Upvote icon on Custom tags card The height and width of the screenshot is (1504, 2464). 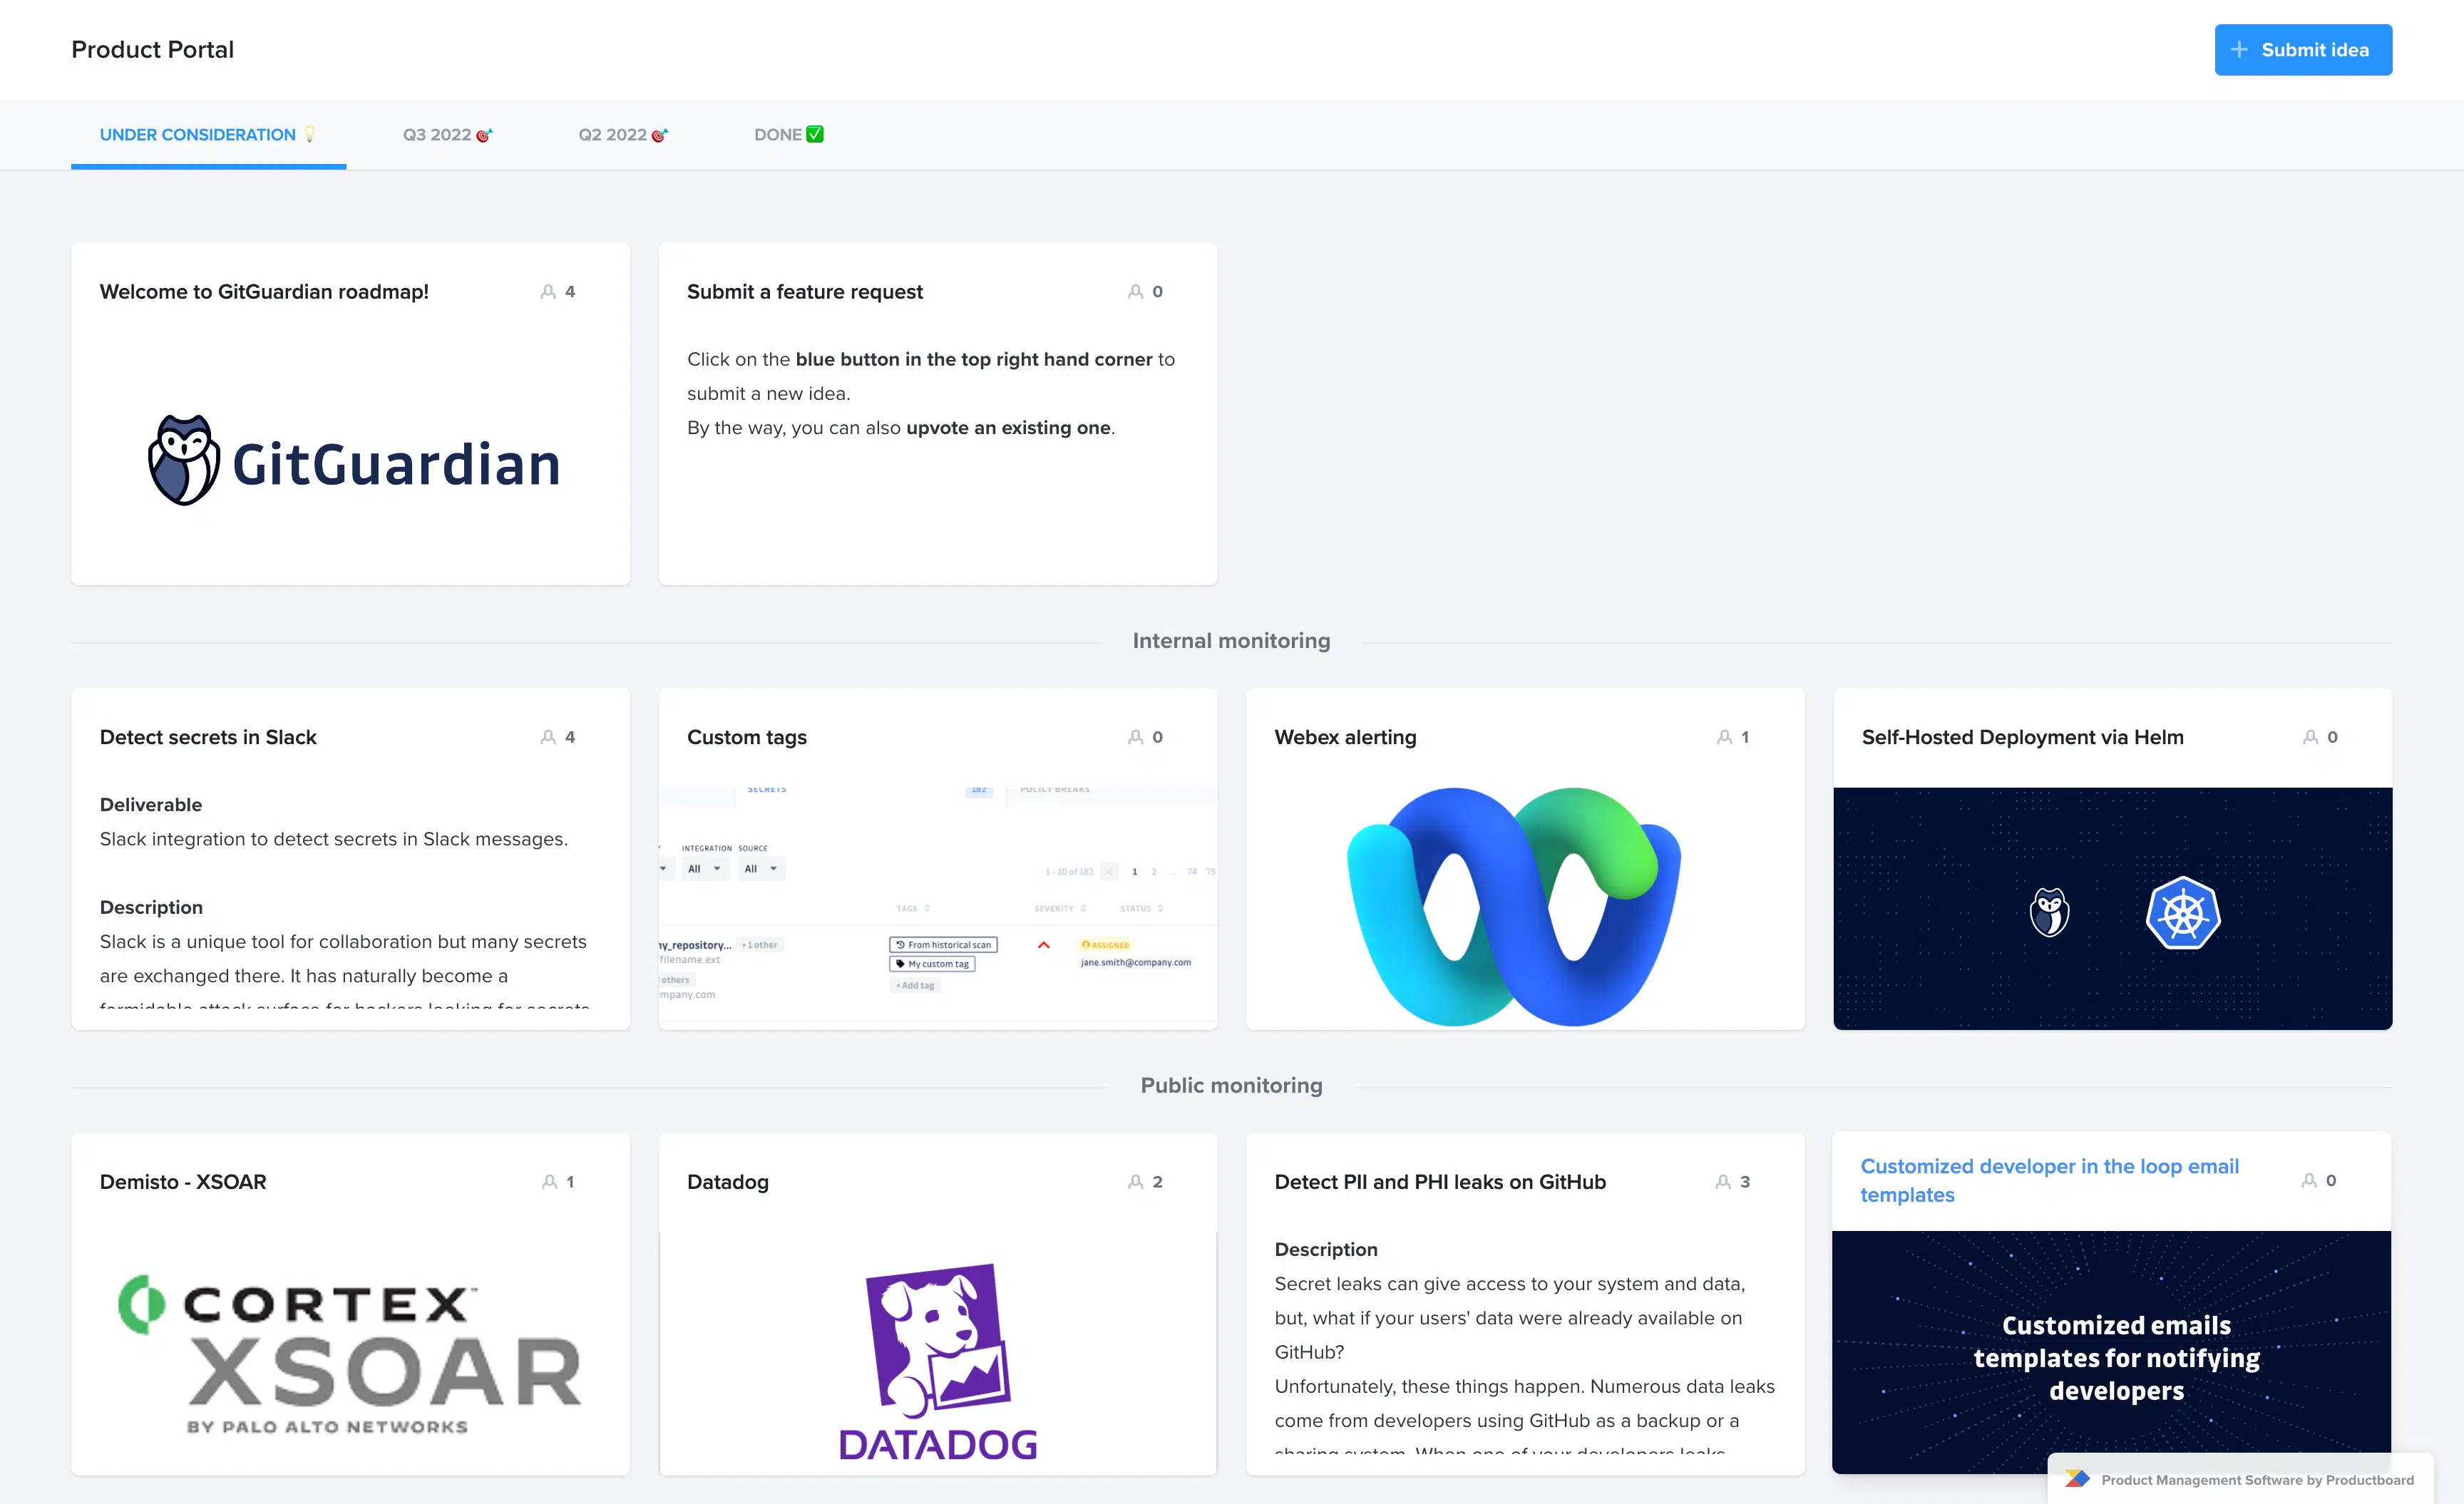pyautogui.click(x=1135, y=737)
